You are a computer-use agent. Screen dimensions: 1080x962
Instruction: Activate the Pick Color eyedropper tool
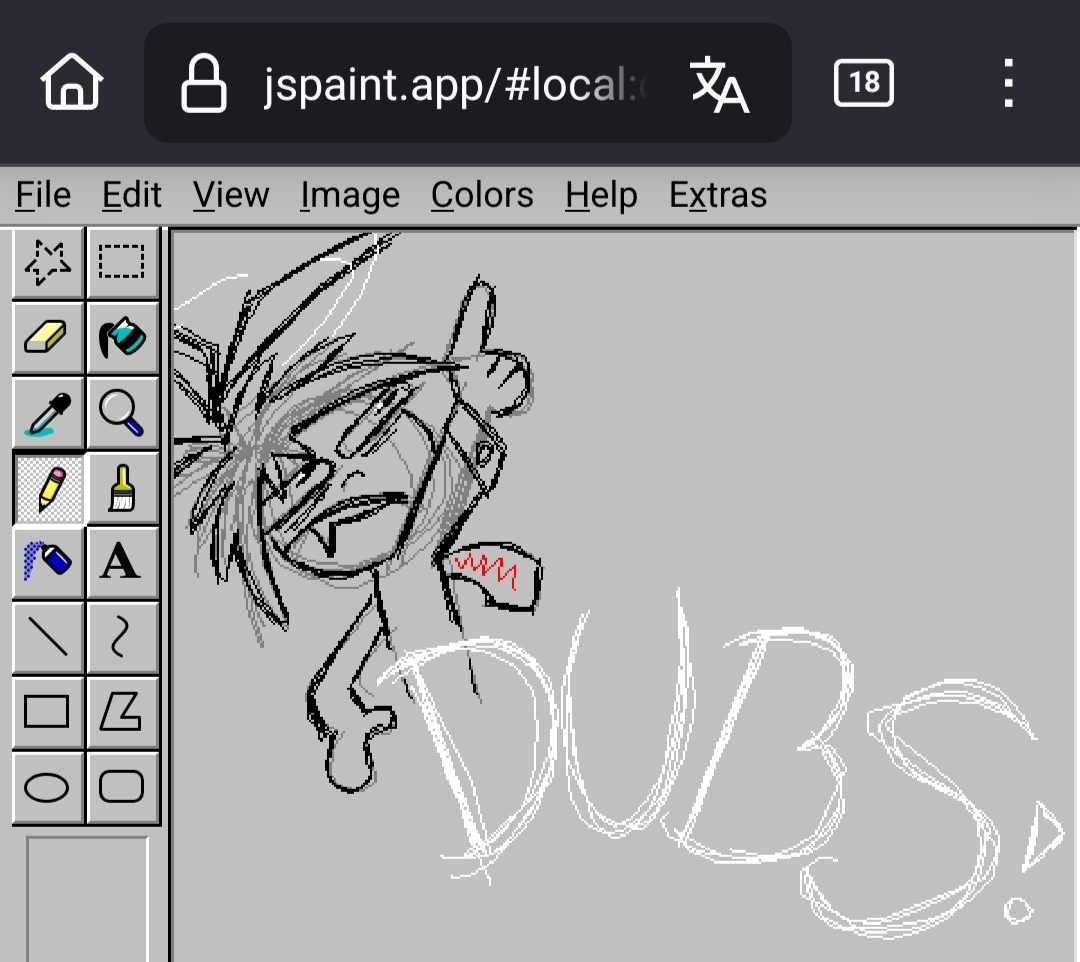[48, 412]
